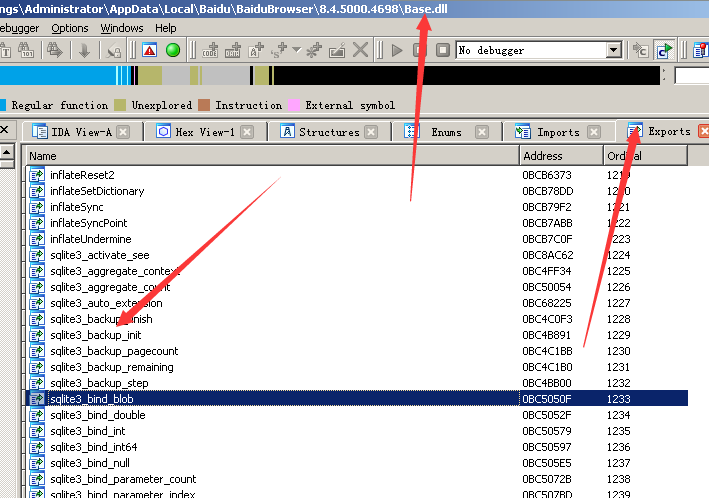Click the blue region of navigation band
This screenshot has width=709, height=498.
(x=58, y=75)
